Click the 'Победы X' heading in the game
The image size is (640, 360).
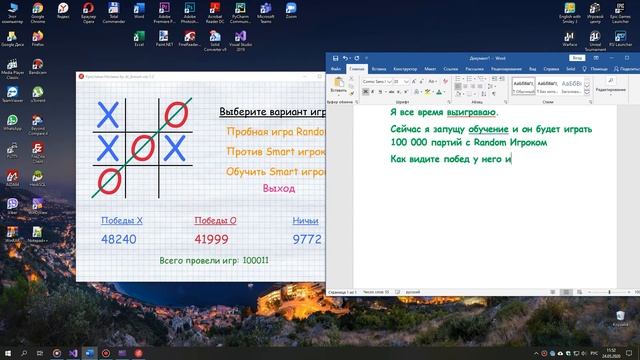point(122,220)
